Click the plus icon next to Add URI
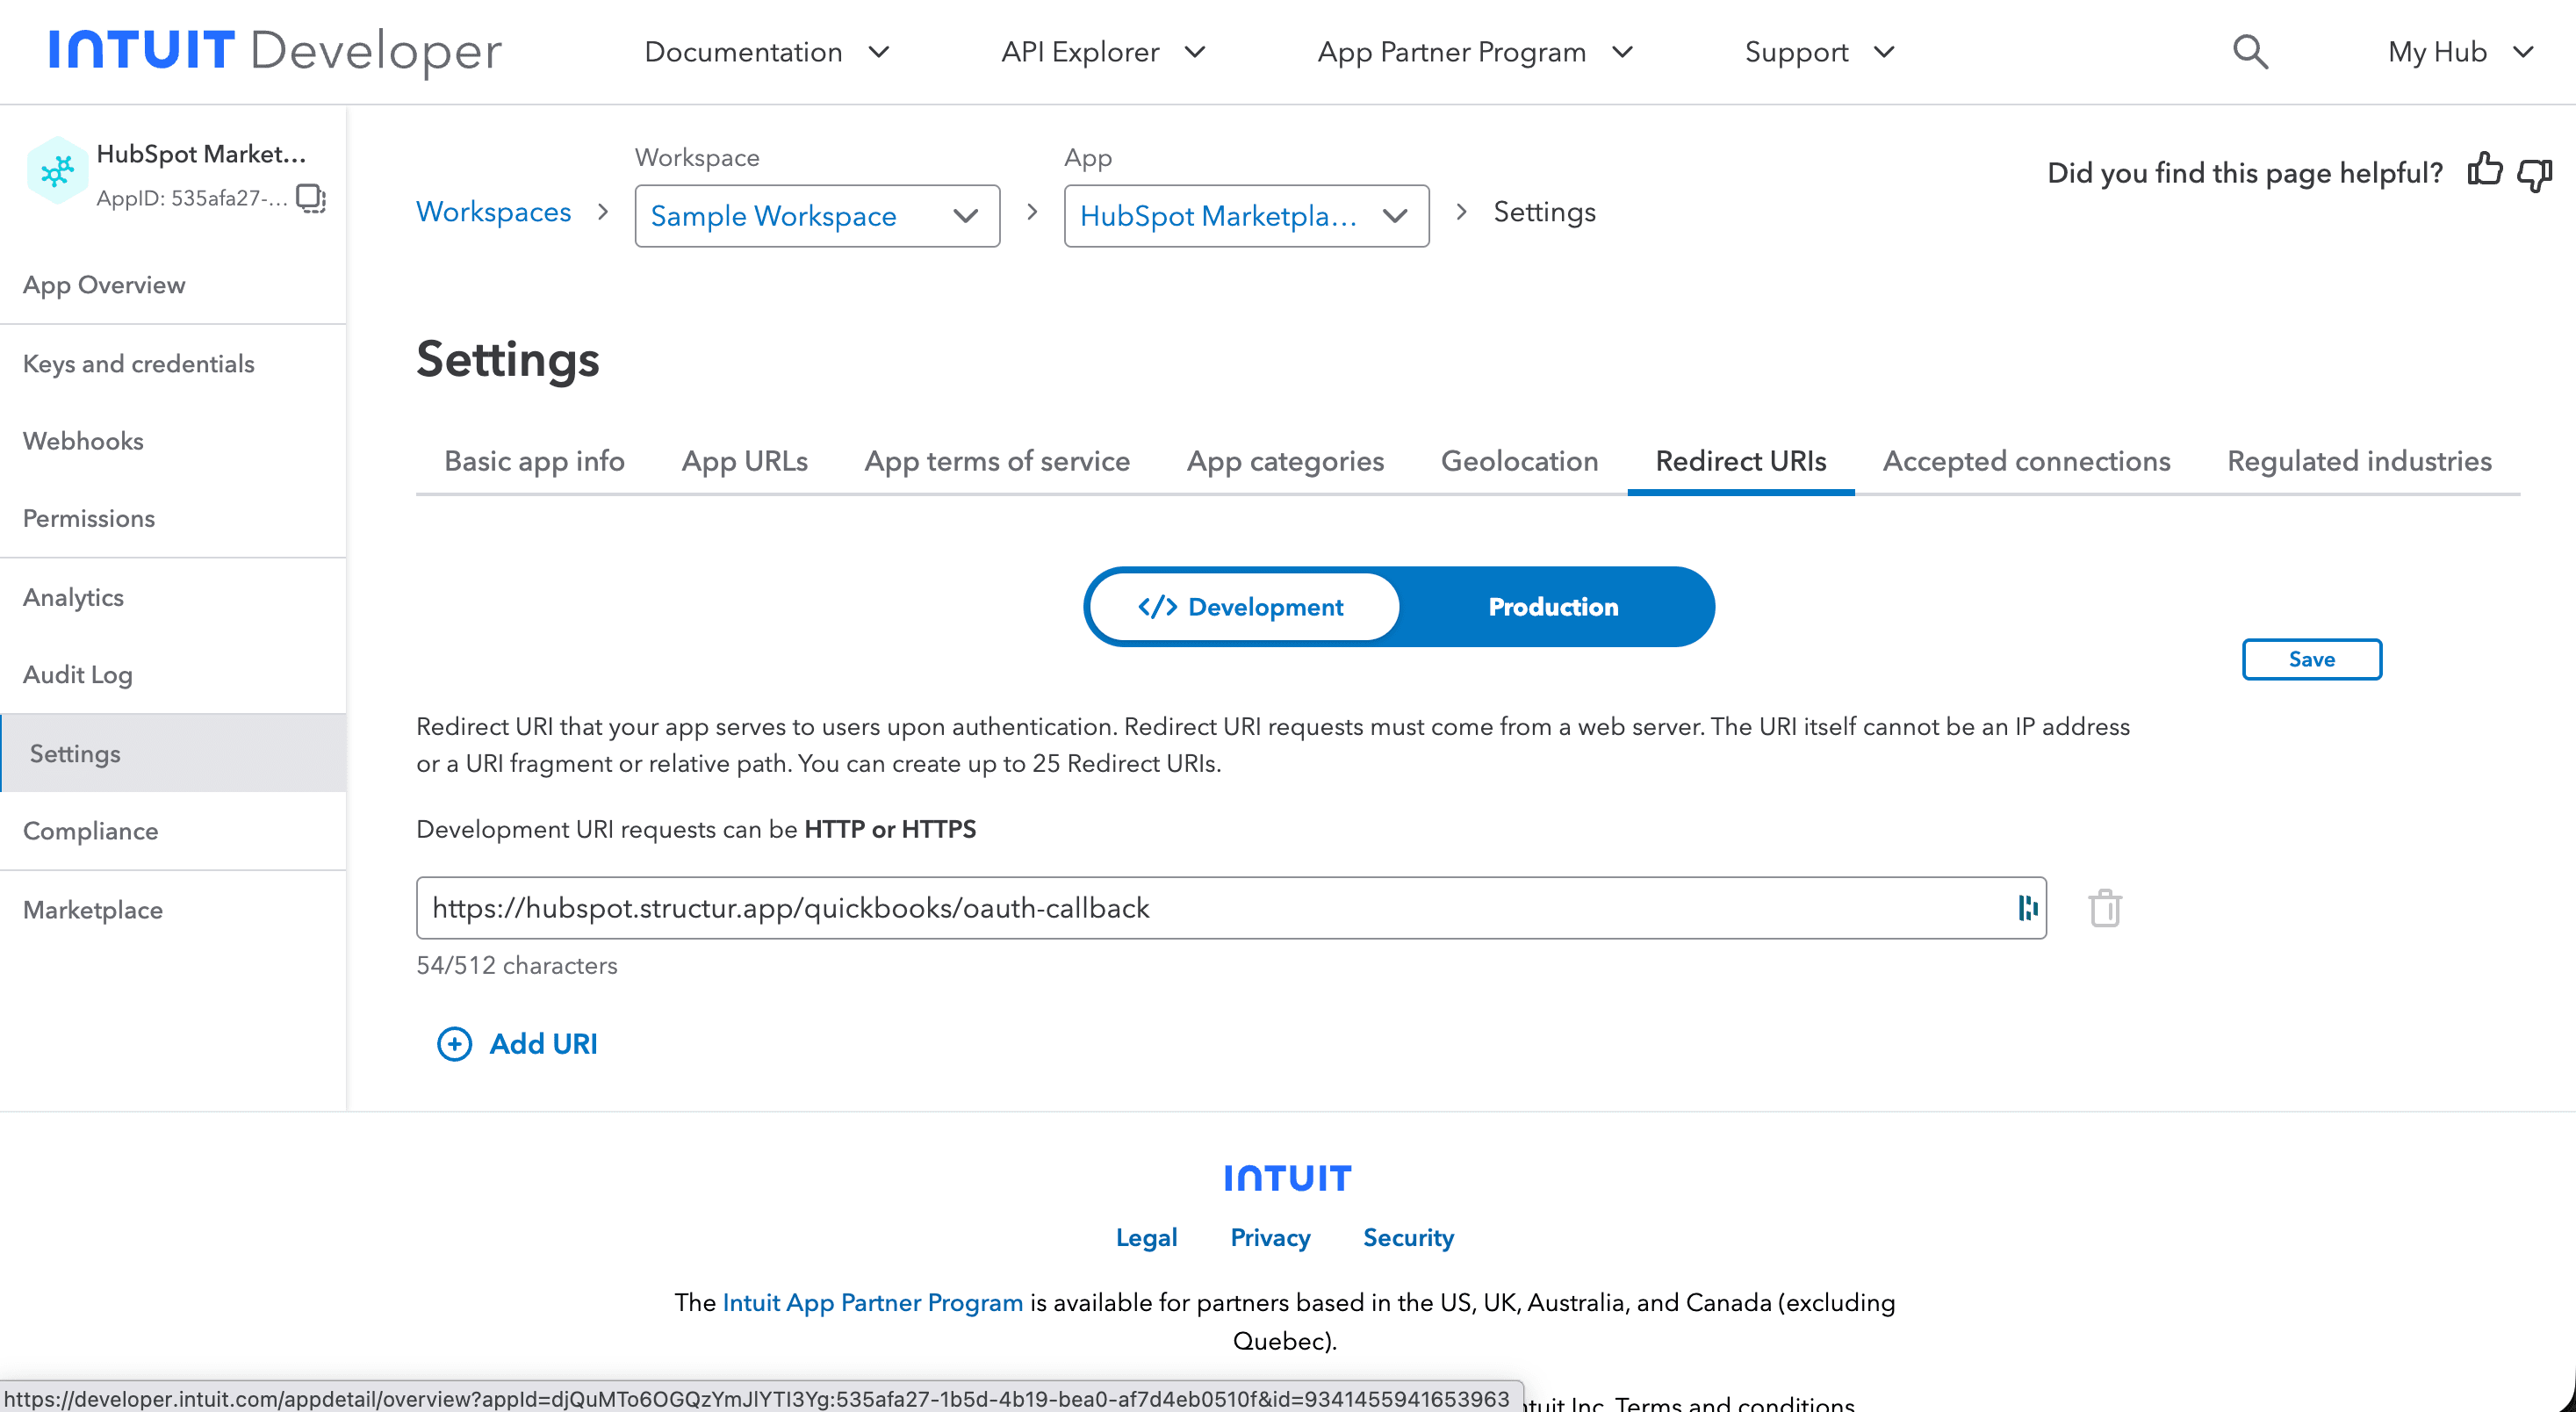This screenshot has width=2576, height=1412. coord(454,1043)
